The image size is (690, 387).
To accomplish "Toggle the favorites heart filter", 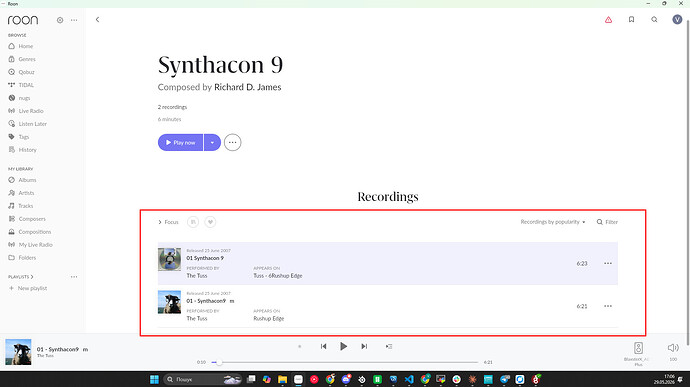I will click(x=210, y=222).
